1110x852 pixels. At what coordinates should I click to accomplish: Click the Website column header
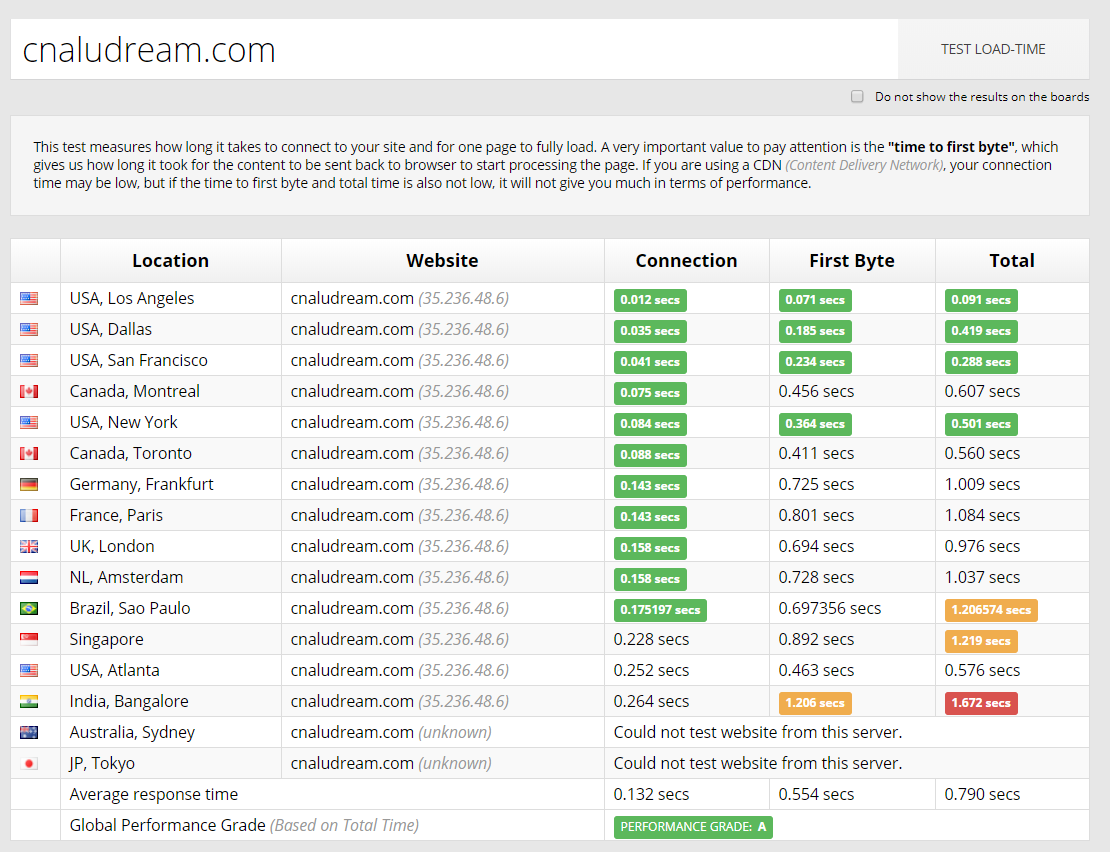[x=442, y=260]
